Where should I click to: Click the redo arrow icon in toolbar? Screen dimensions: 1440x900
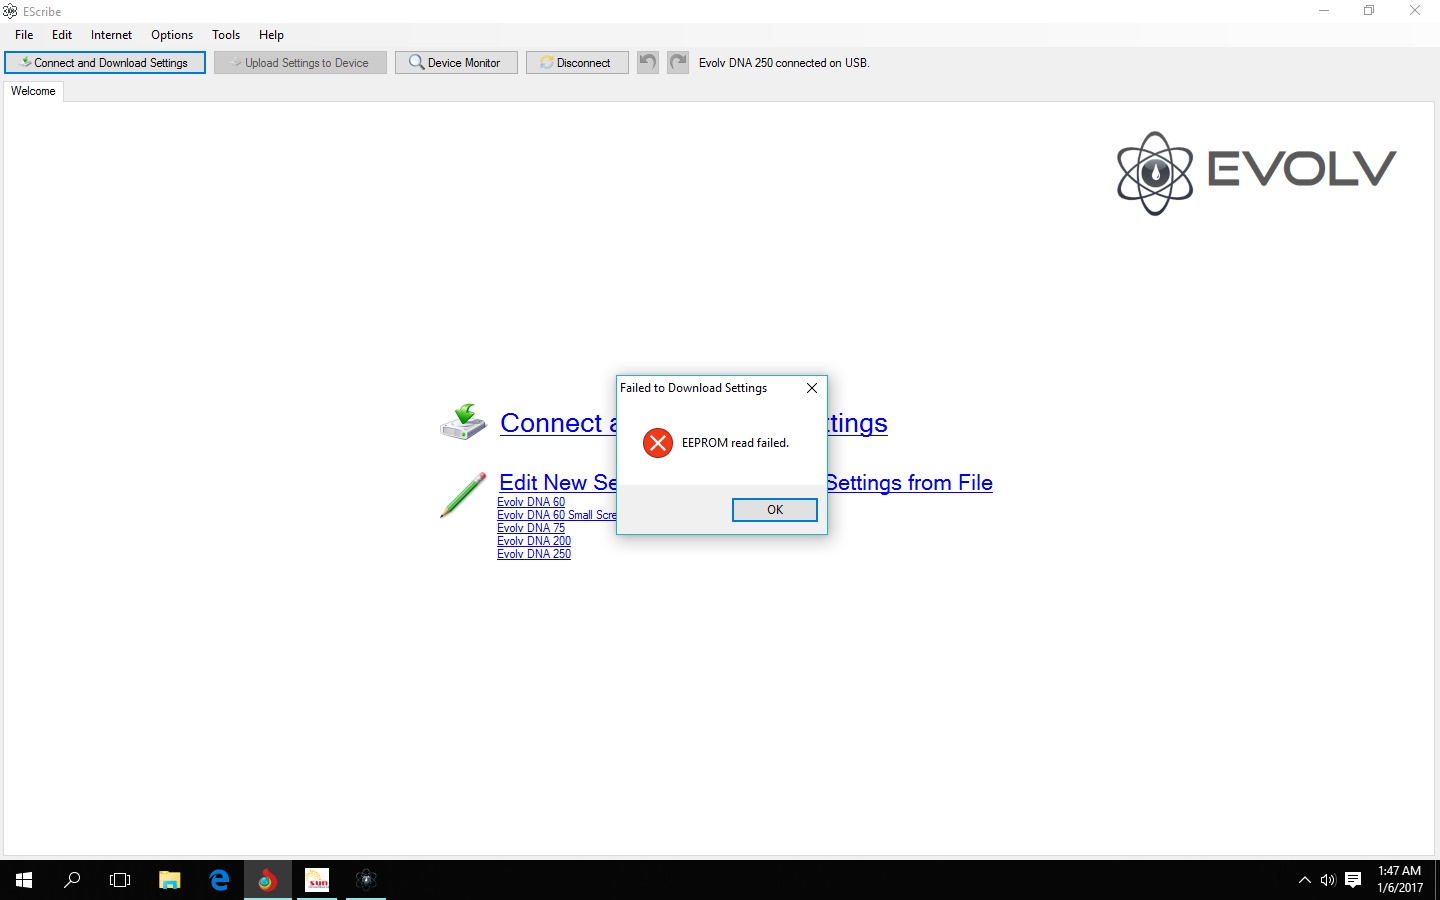tap(678, 62)
